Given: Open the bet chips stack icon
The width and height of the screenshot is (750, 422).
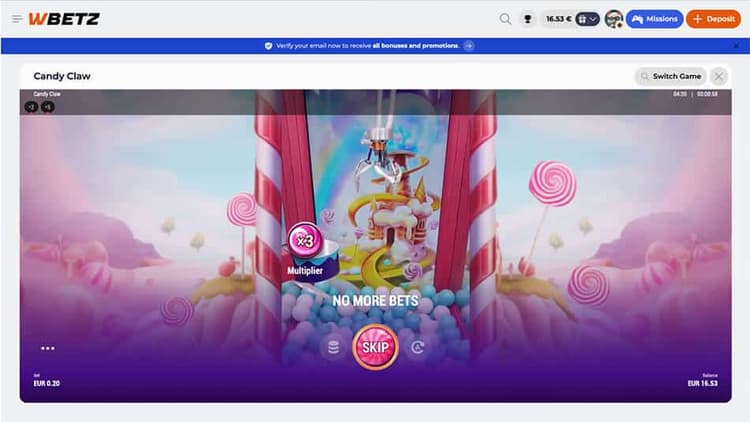Looking at the screenshot, I should pos(333,347).
